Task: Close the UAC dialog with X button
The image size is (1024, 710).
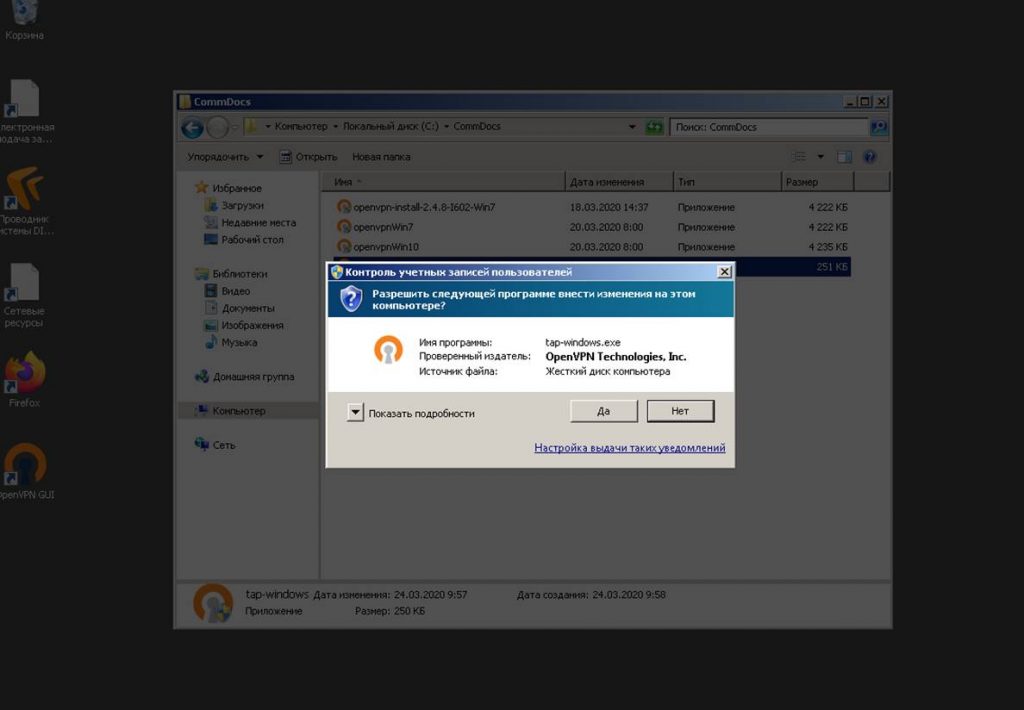Action: click(x=724, y=272)
